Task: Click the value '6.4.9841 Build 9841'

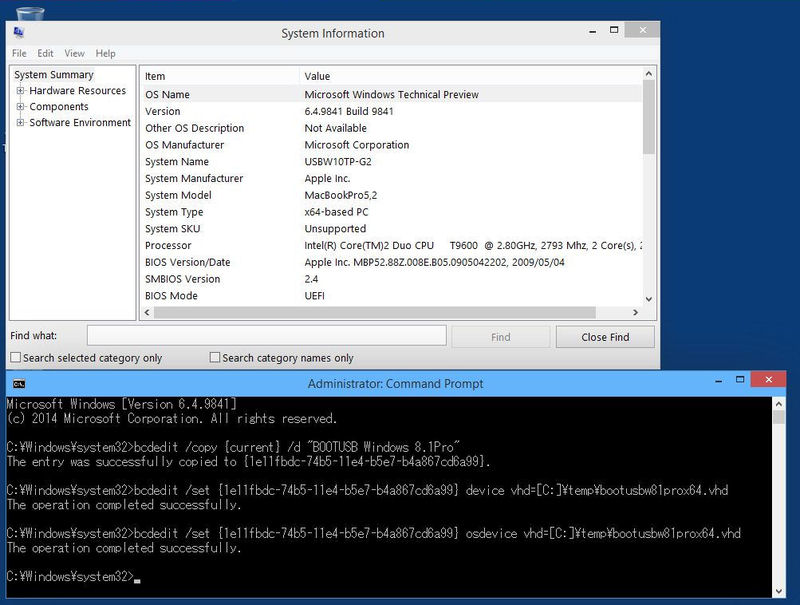Action: tap(349, 111)
